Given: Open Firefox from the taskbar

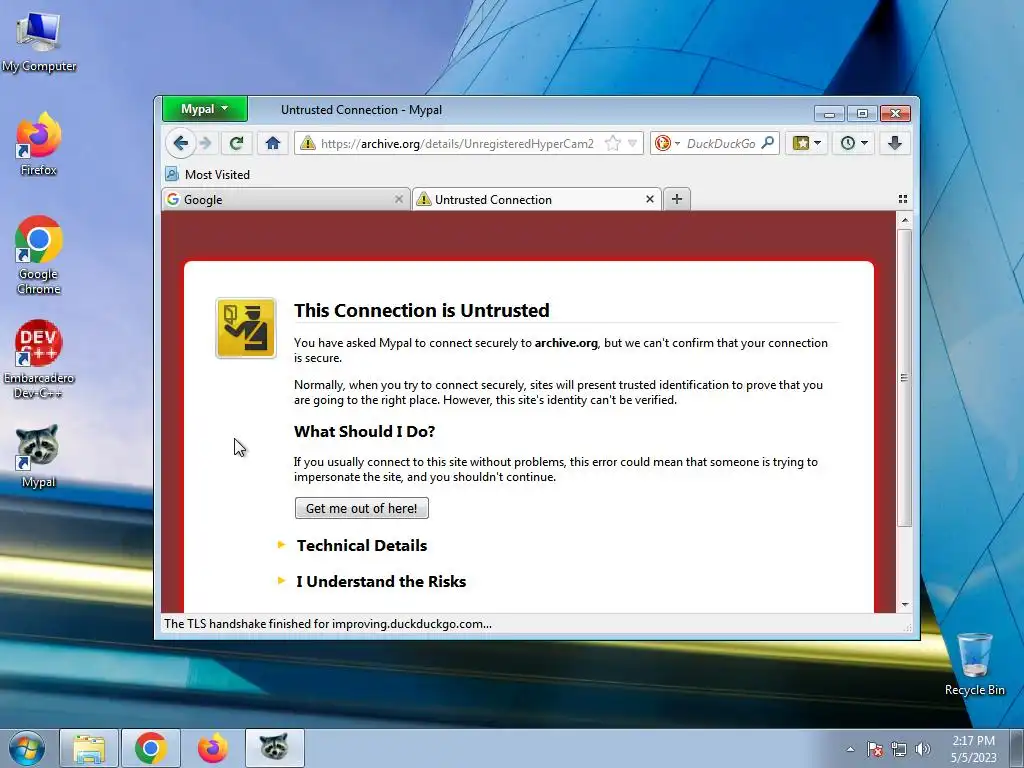Looking at the screenshot, I should [213, 748].
